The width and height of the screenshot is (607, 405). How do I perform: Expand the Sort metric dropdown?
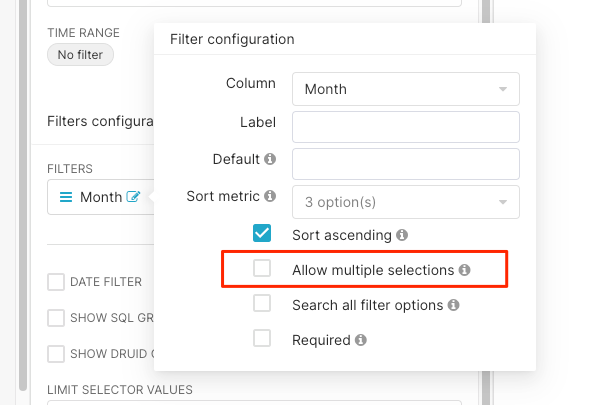click(405, 201)
